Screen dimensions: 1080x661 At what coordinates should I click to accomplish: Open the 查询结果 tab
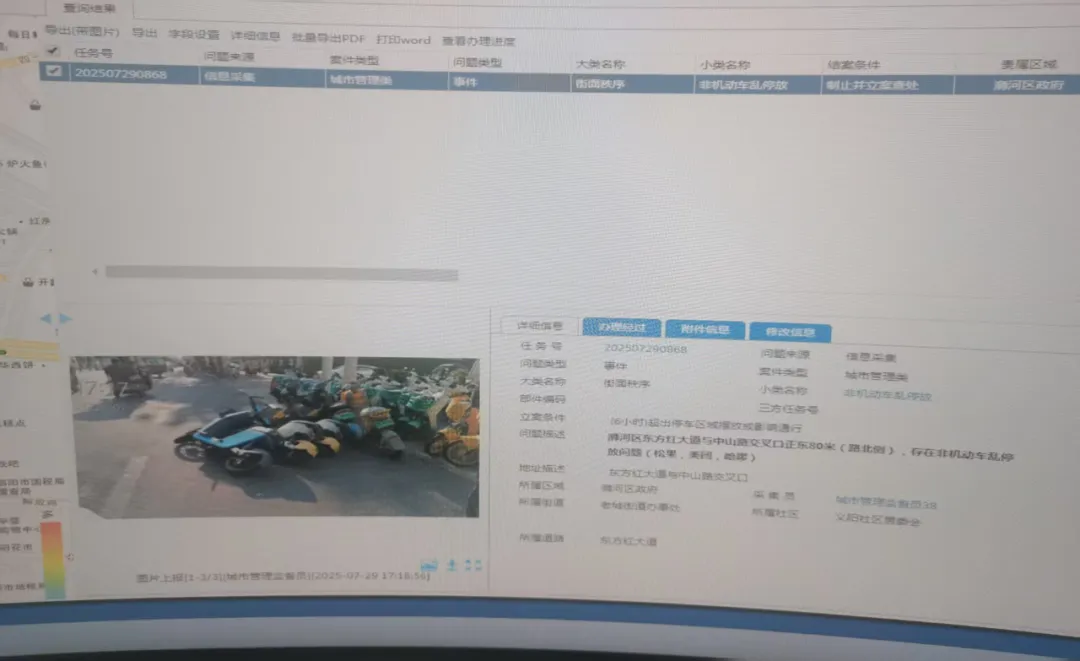(90, 8)
